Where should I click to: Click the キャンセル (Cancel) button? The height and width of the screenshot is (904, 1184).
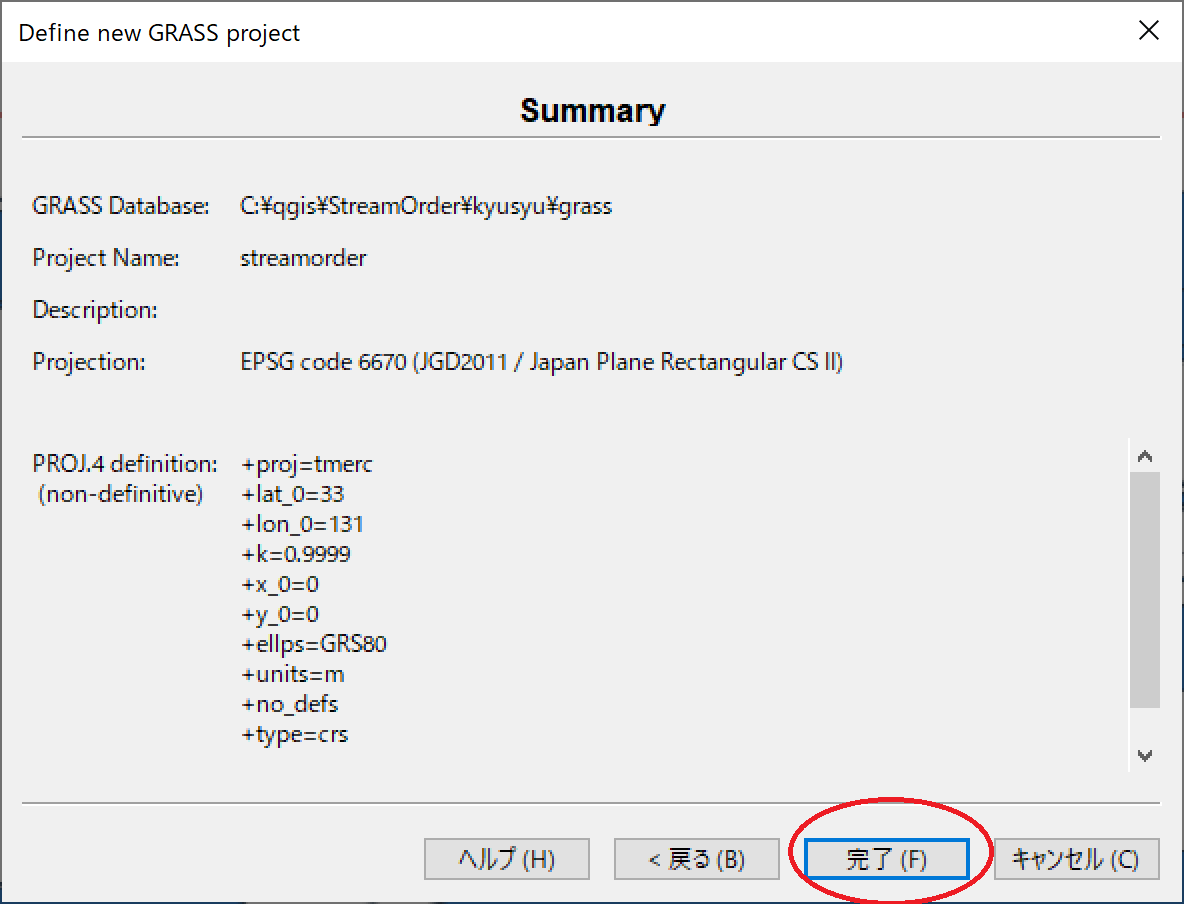coord(1076,858)
